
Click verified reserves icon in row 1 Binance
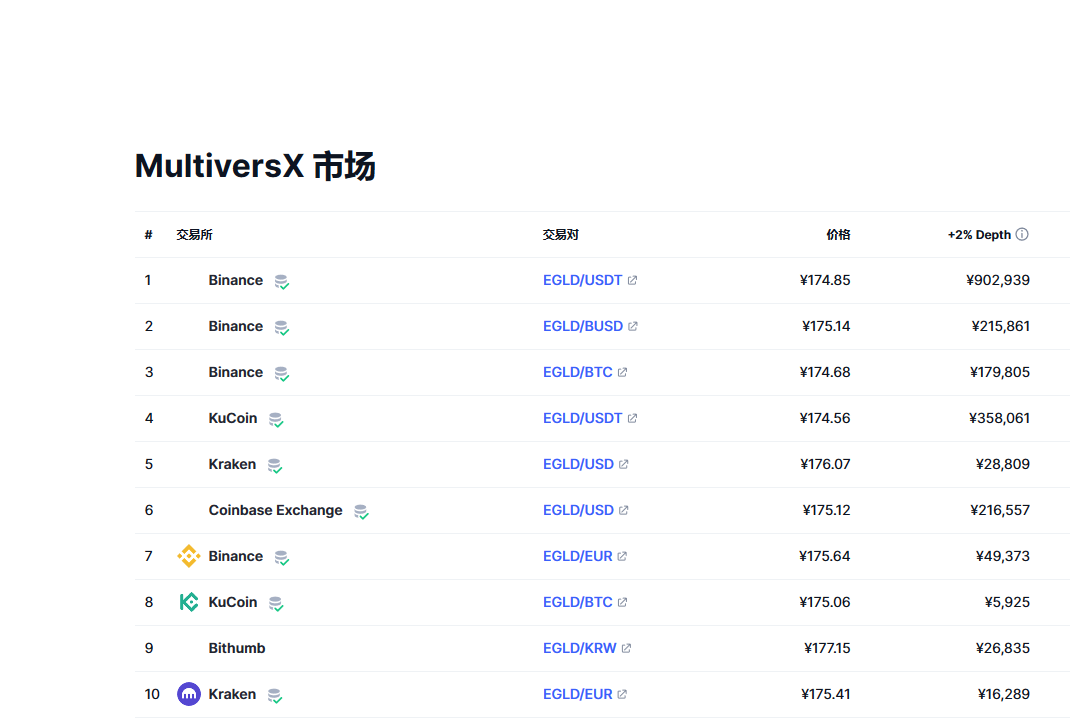pos(282,281)
